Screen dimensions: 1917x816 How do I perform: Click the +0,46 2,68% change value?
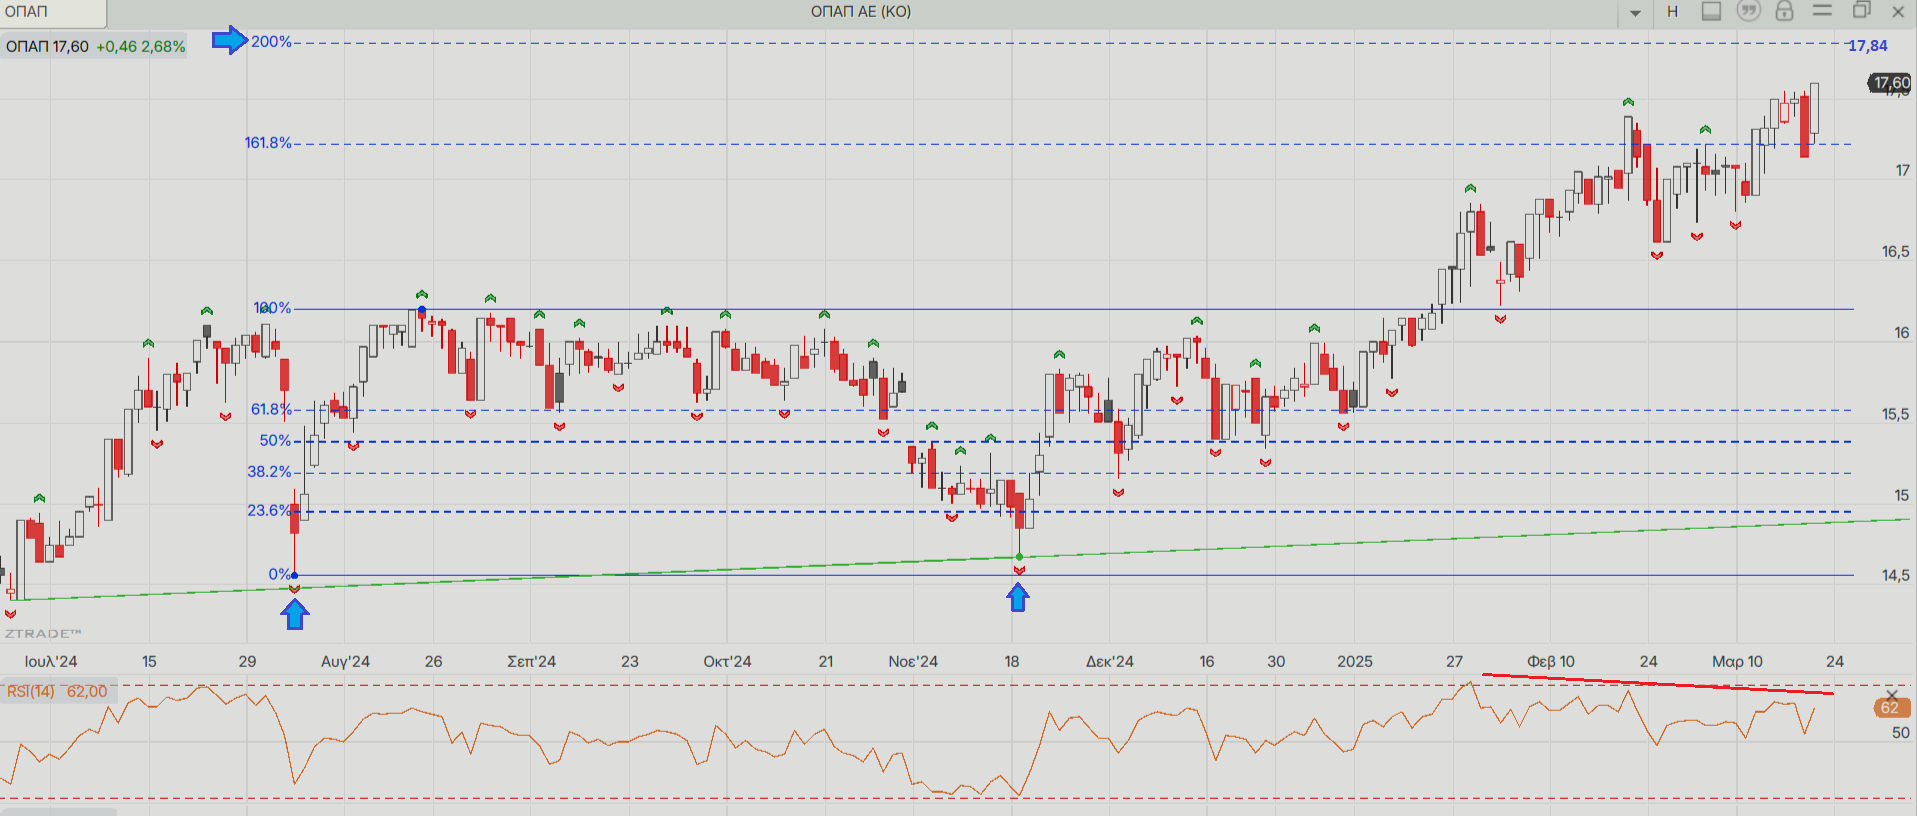(141, 46)
